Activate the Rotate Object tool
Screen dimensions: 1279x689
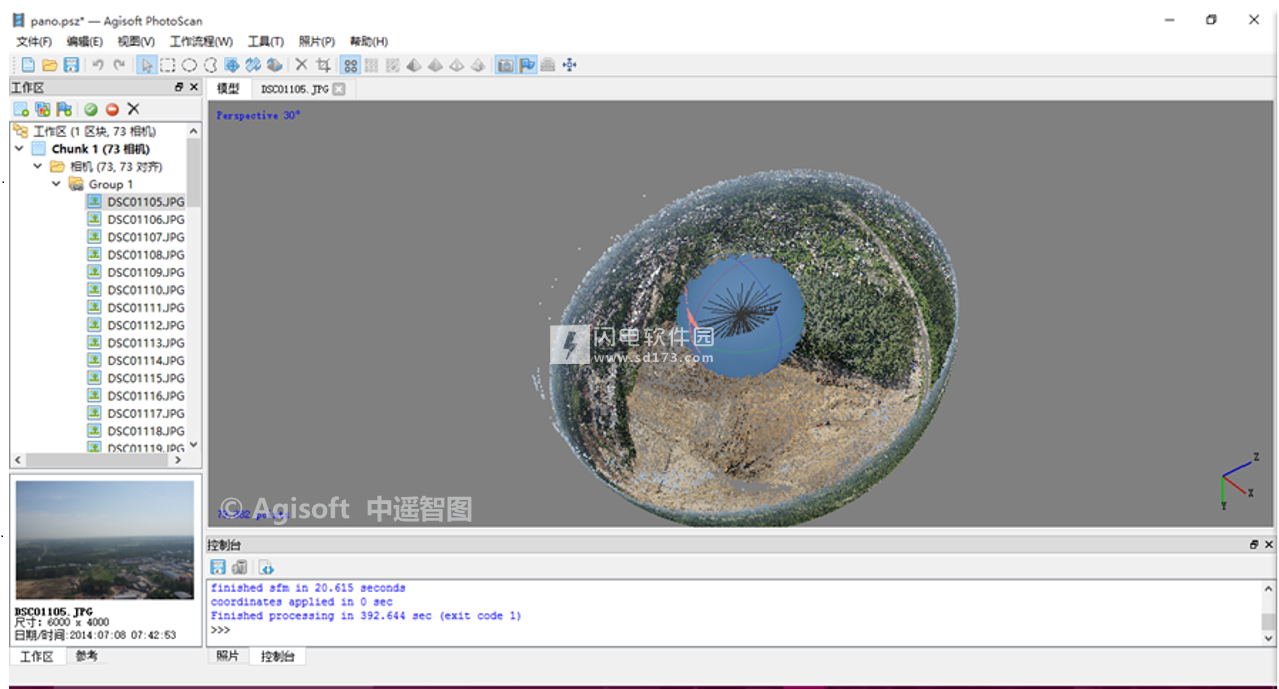coord(274,65)
